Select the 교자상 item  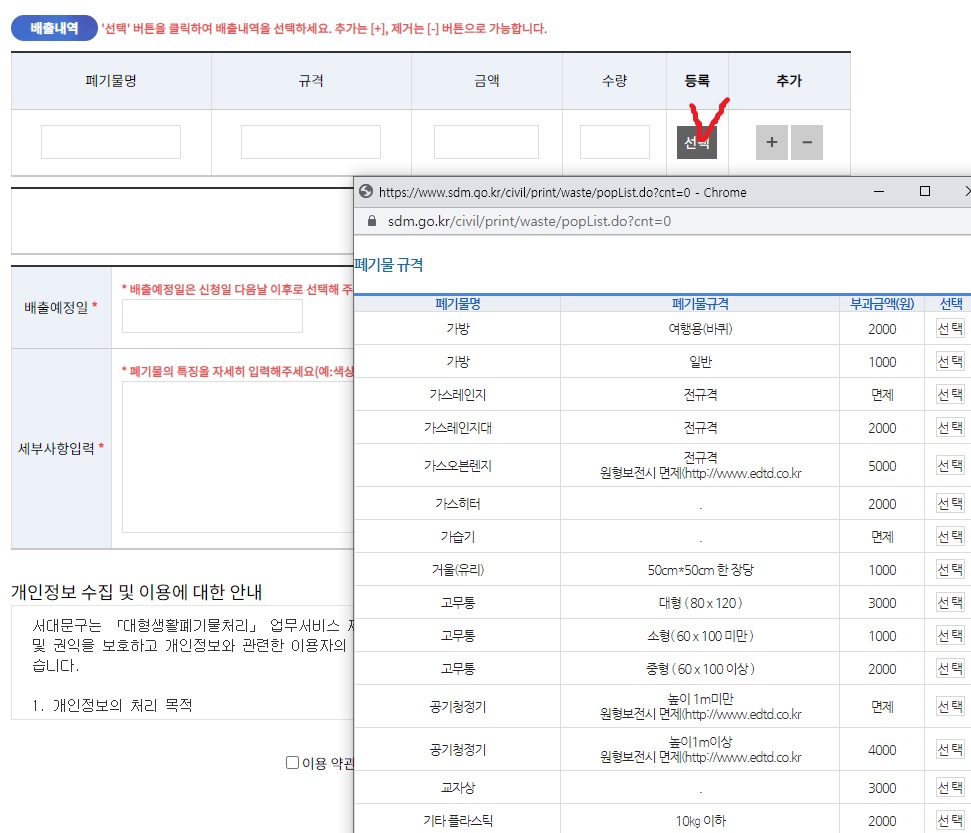click(950, 788)
